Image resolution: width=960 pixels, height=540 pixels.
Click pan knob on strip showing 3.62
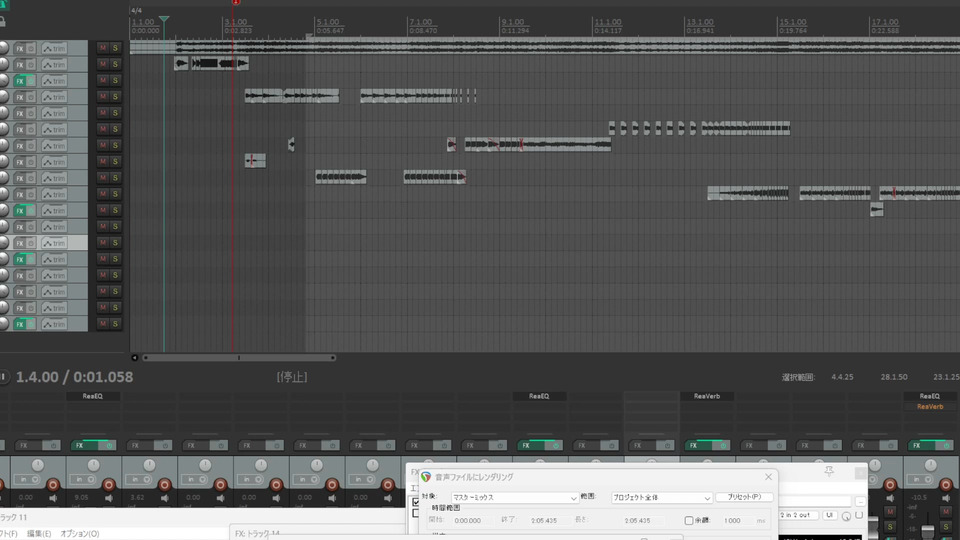point(149,465)
